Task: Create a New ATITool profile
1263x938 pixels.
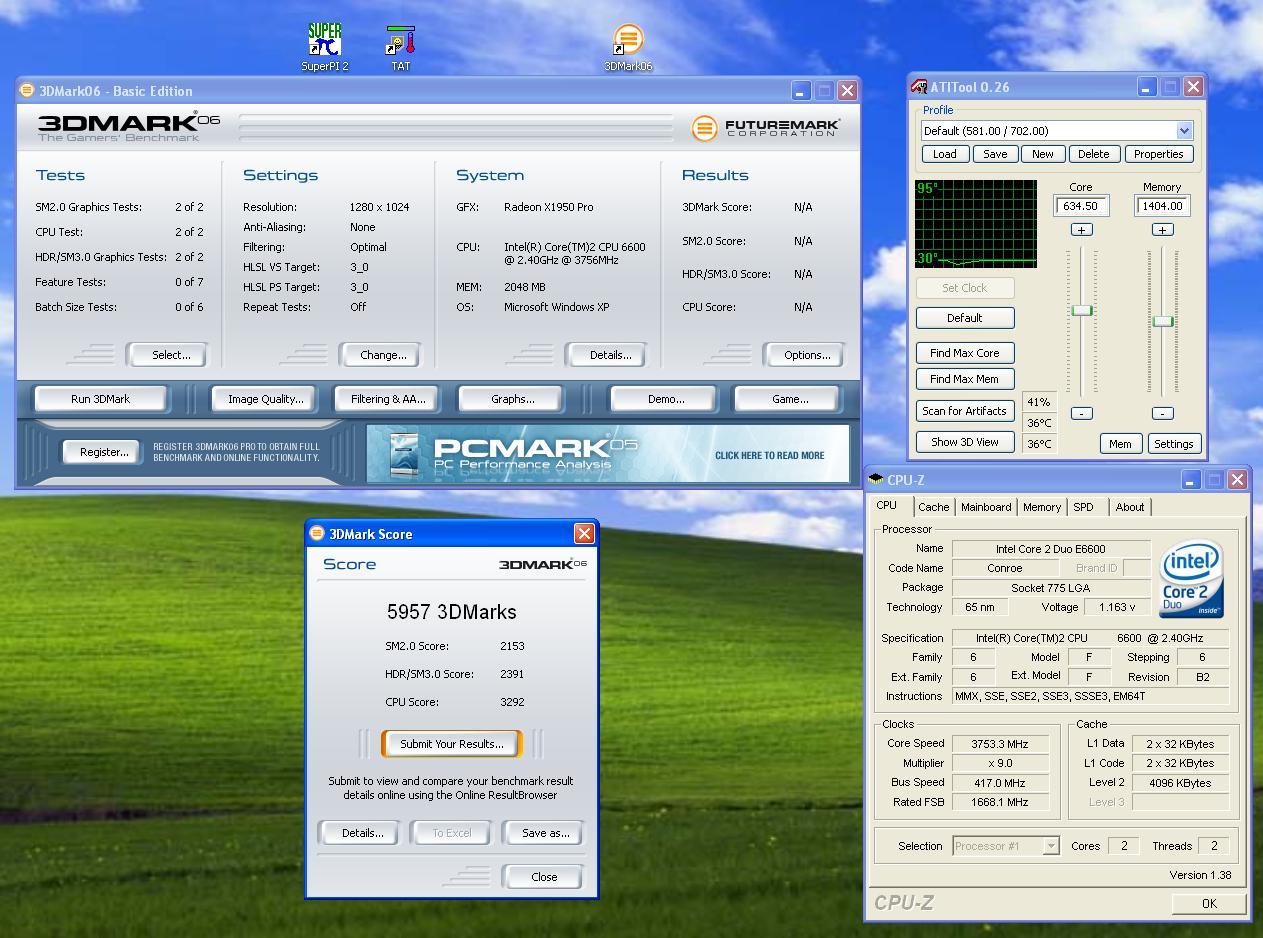Action: click(1043, 154)
